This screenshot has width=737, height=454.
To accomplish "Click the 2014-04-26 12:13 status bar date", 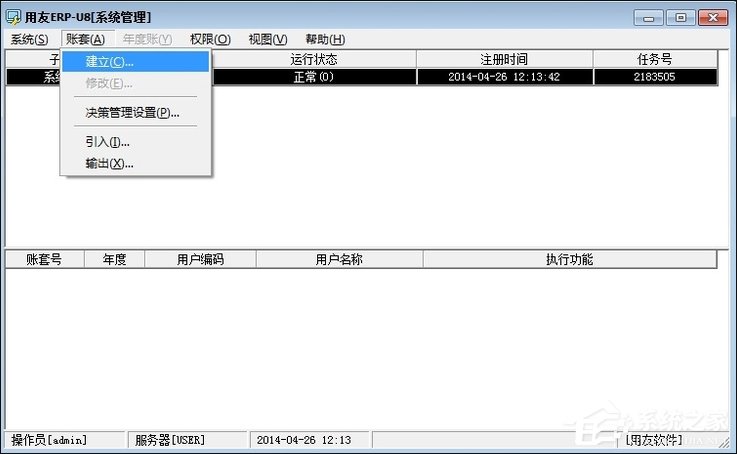I will coord(309,440).
